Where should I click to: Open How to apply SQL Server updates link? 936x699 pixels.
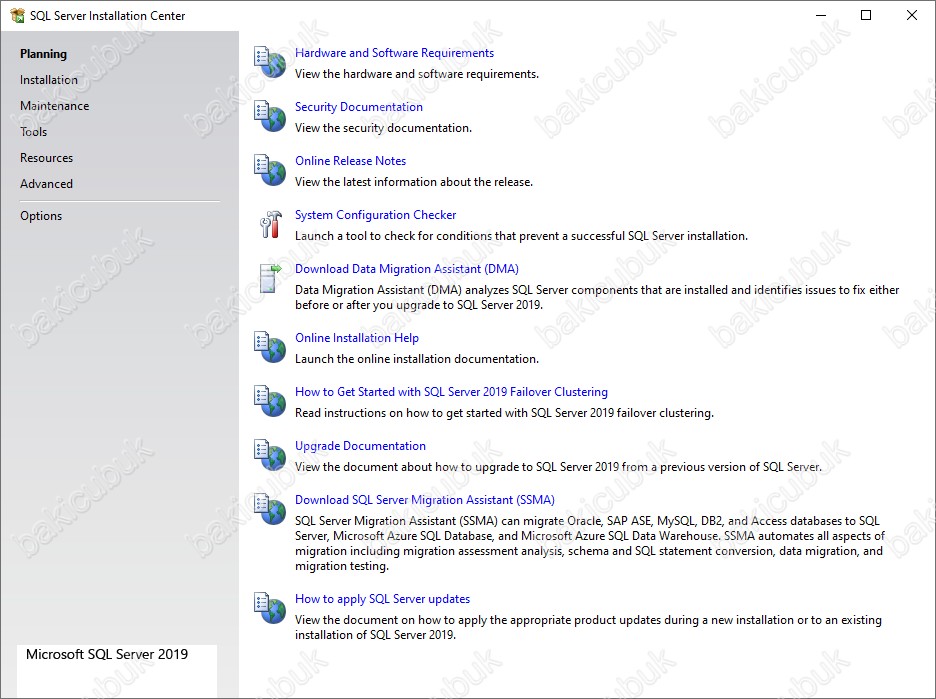tap(383, 599)
